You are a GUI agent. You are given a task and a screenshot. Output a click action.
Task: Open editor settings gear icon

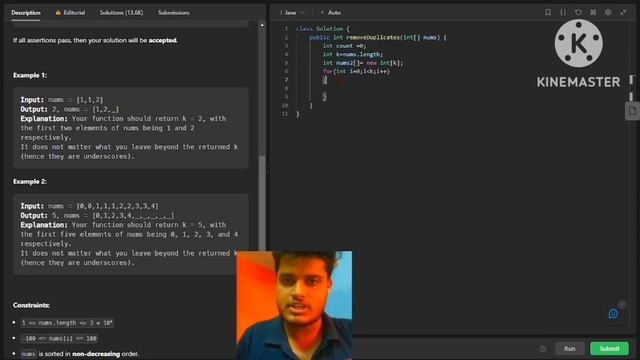tap(608, 12)
